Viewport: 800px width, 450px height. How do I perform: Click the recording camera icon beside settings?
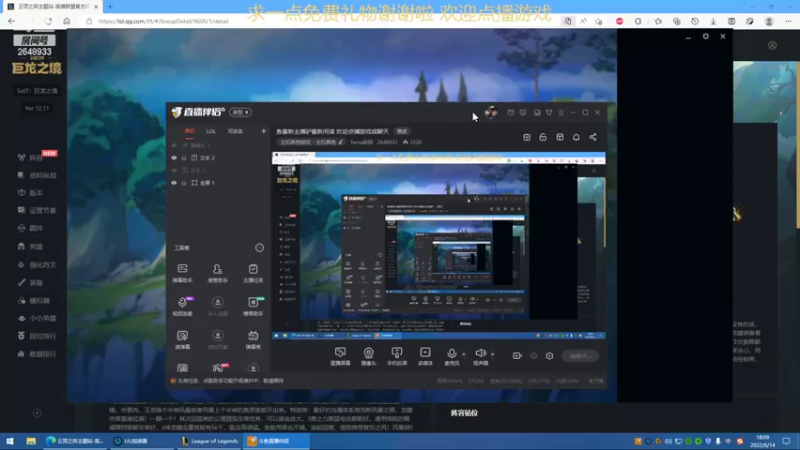click(x=517, y=356)
